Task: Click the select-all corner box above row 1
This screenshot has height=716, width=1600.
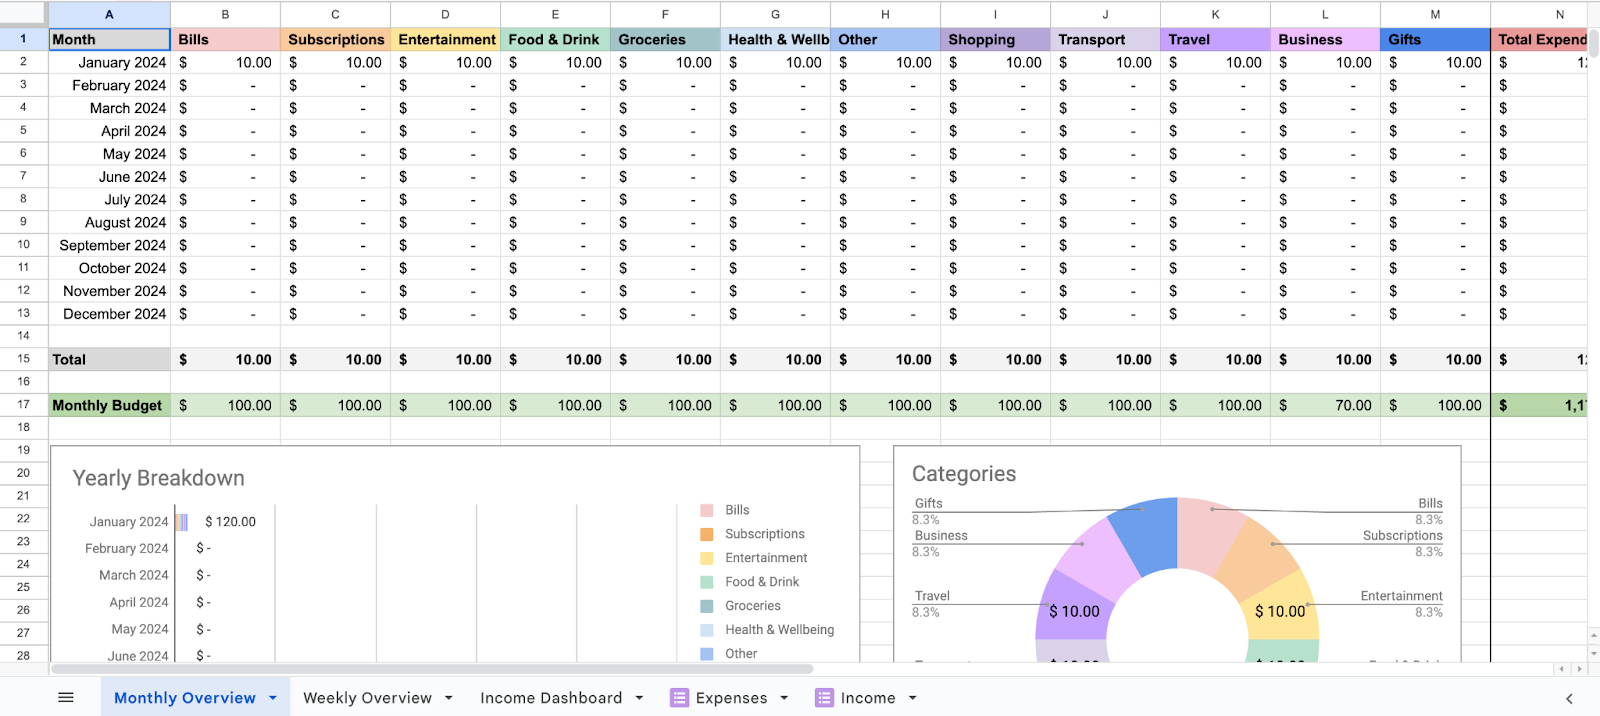Action: [23, 14]
